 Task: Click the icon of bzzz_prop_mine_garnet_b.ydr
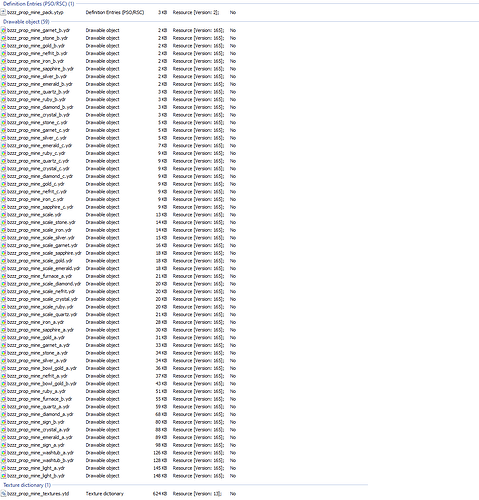pos(3,30)
